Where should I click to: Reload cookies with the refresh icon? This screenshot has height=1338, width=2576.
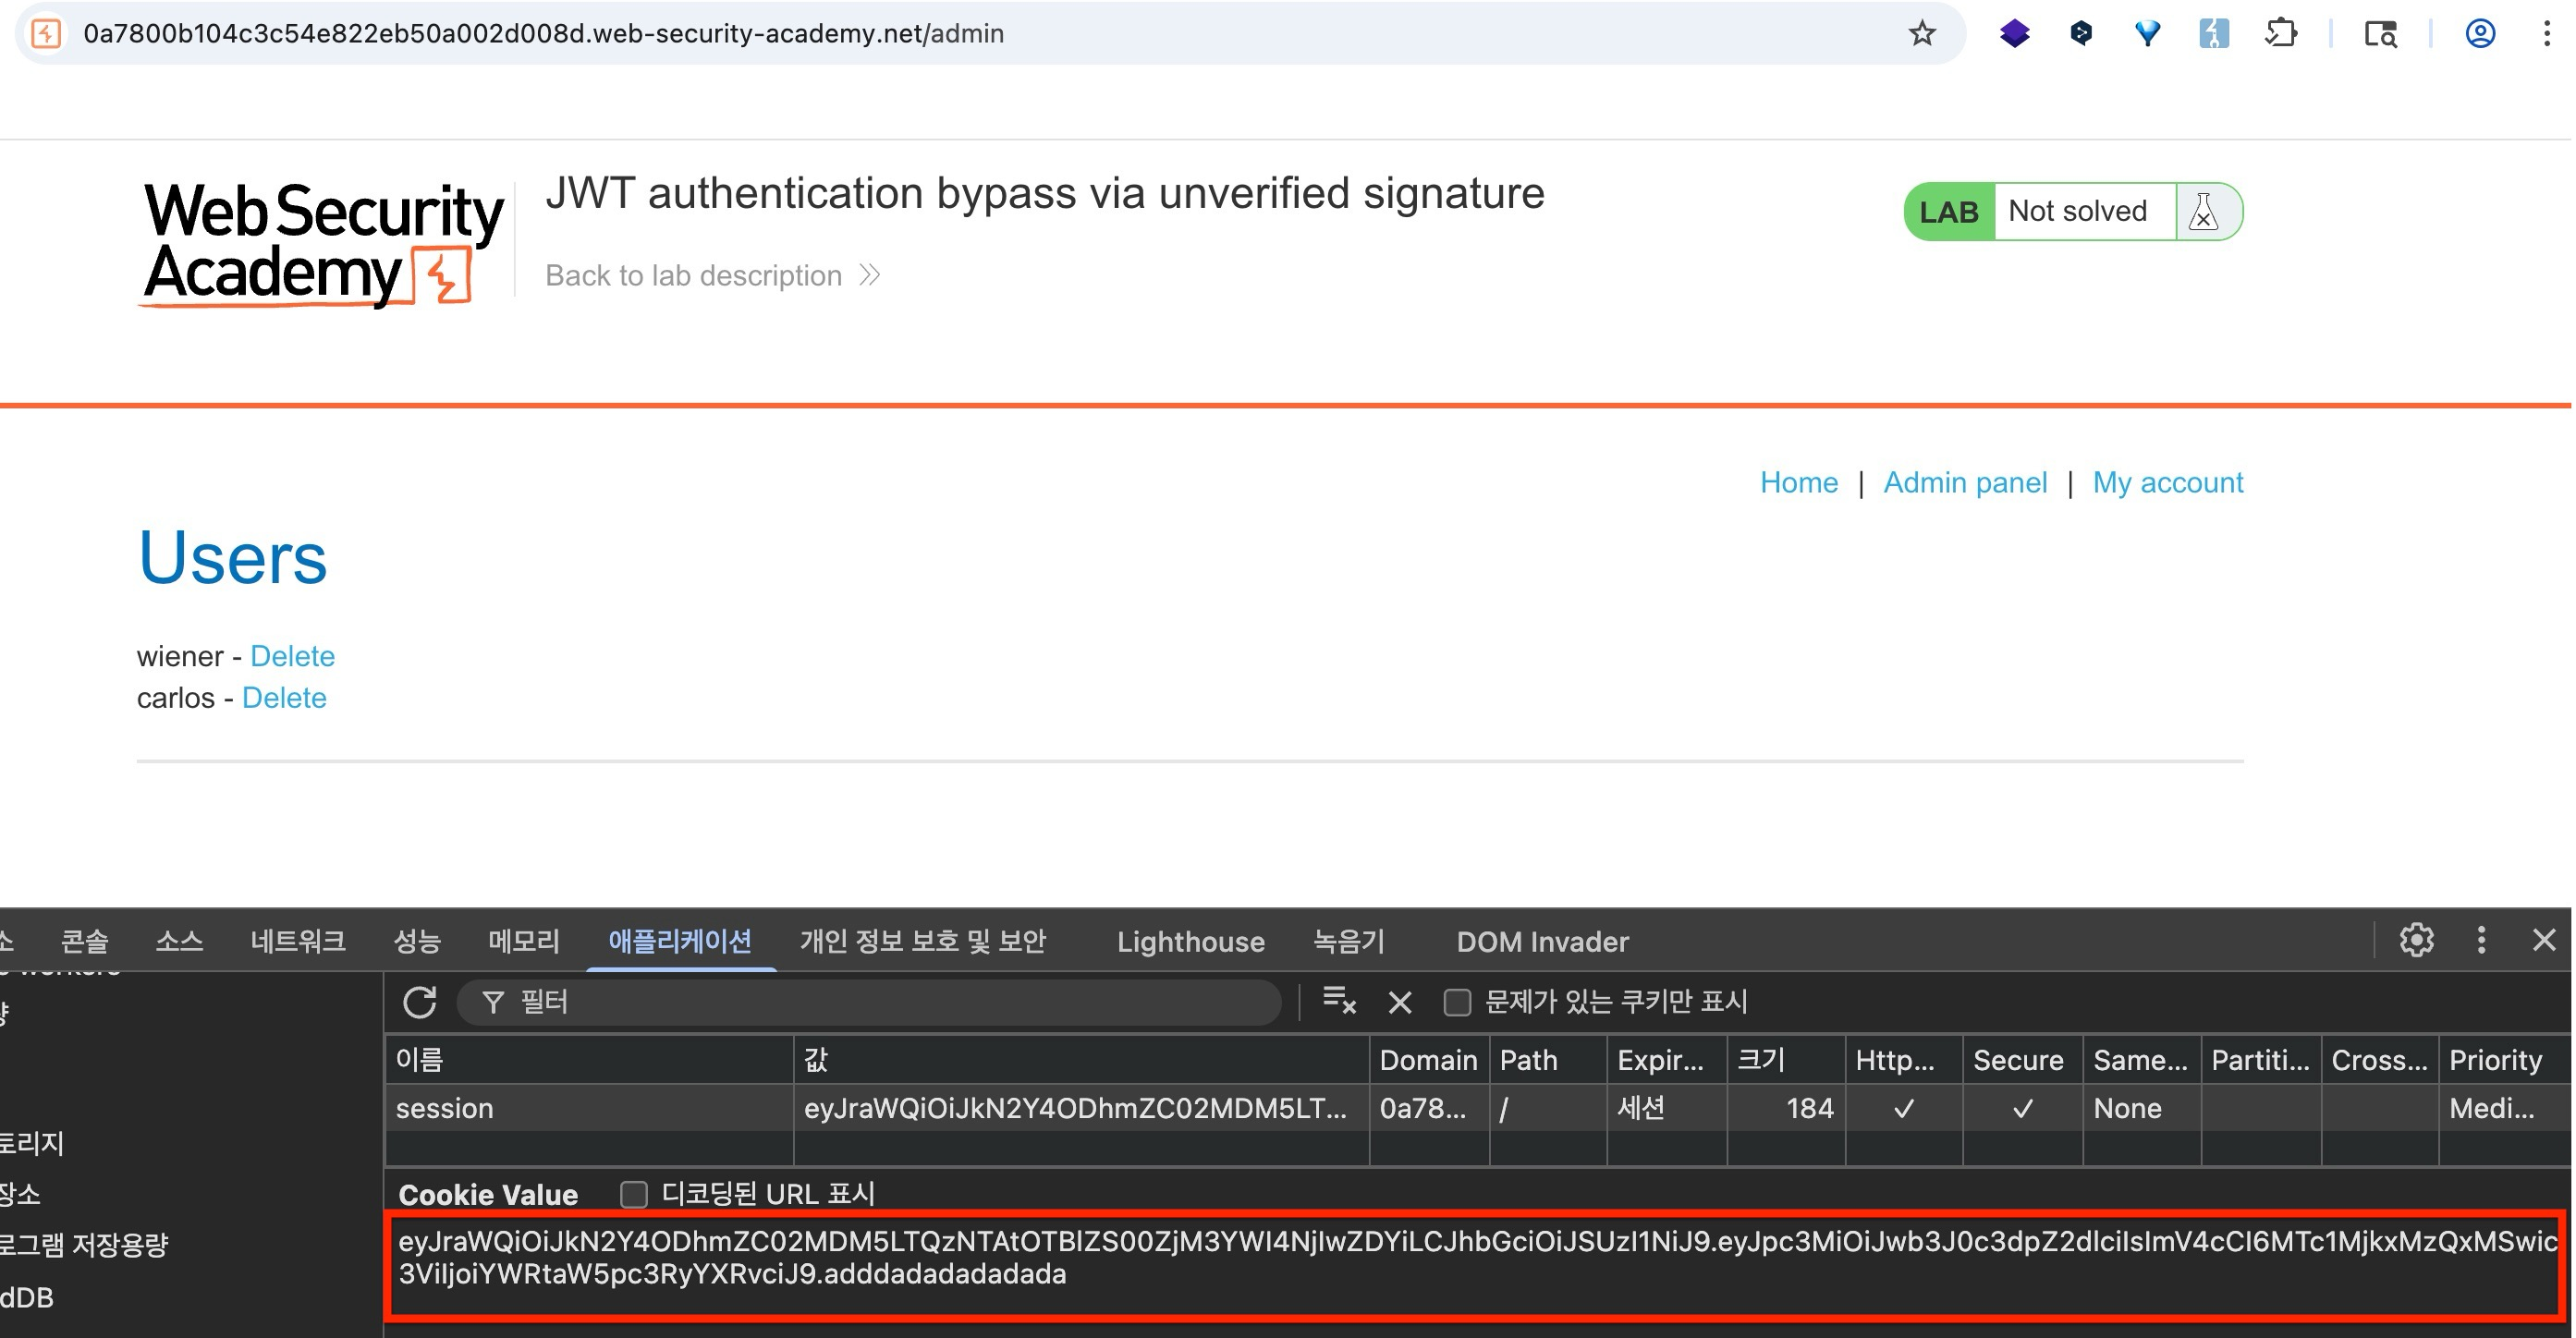[419, 1002]
